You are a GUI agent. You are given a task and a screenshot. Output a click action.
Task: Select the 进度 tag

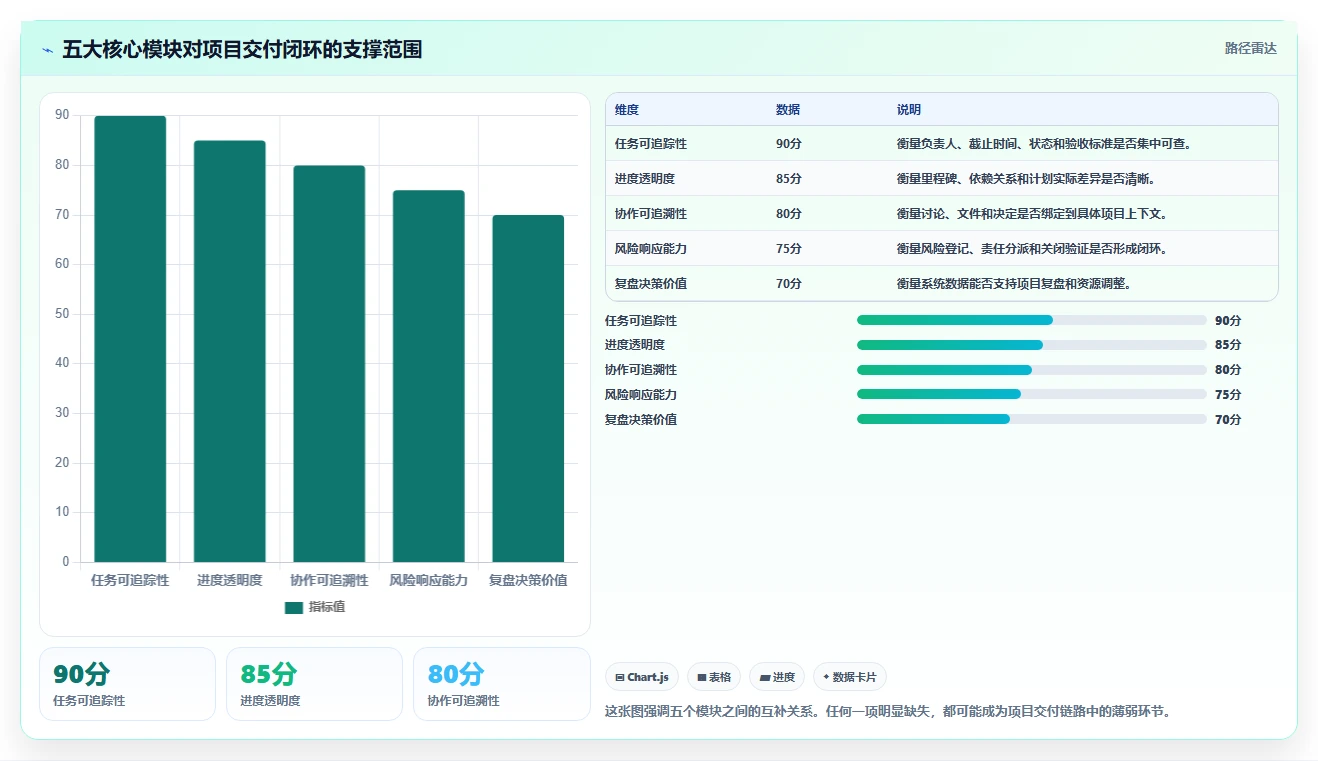coord(777,677)
